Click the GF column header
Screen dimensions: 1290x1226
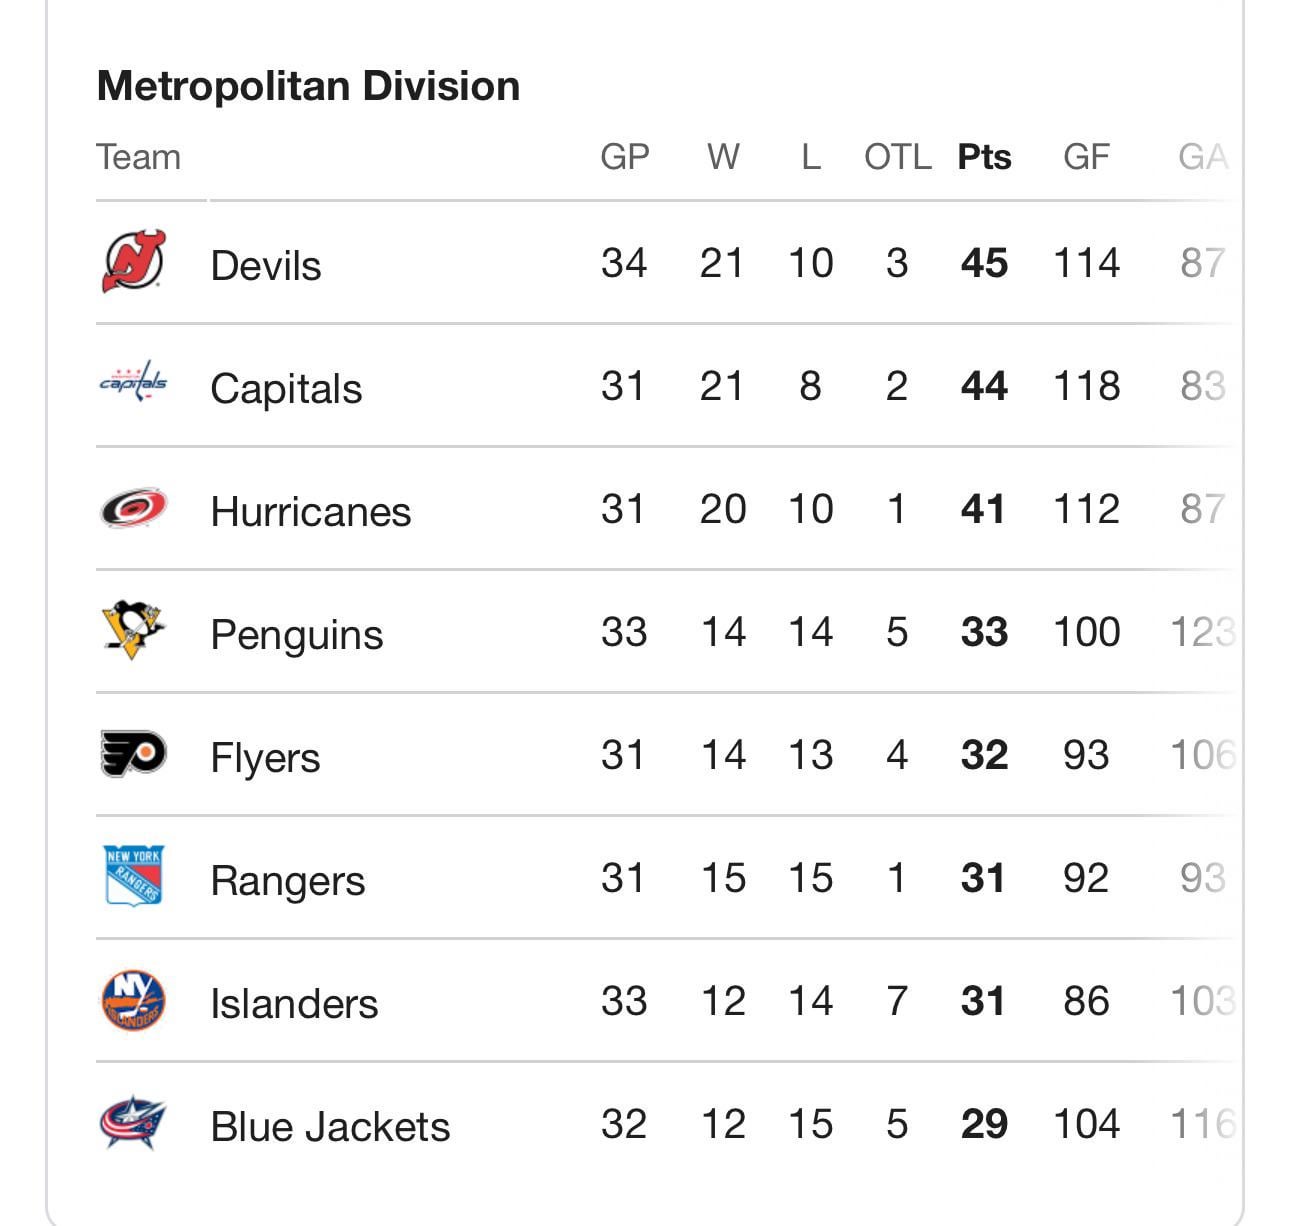tap(1086, 157)
